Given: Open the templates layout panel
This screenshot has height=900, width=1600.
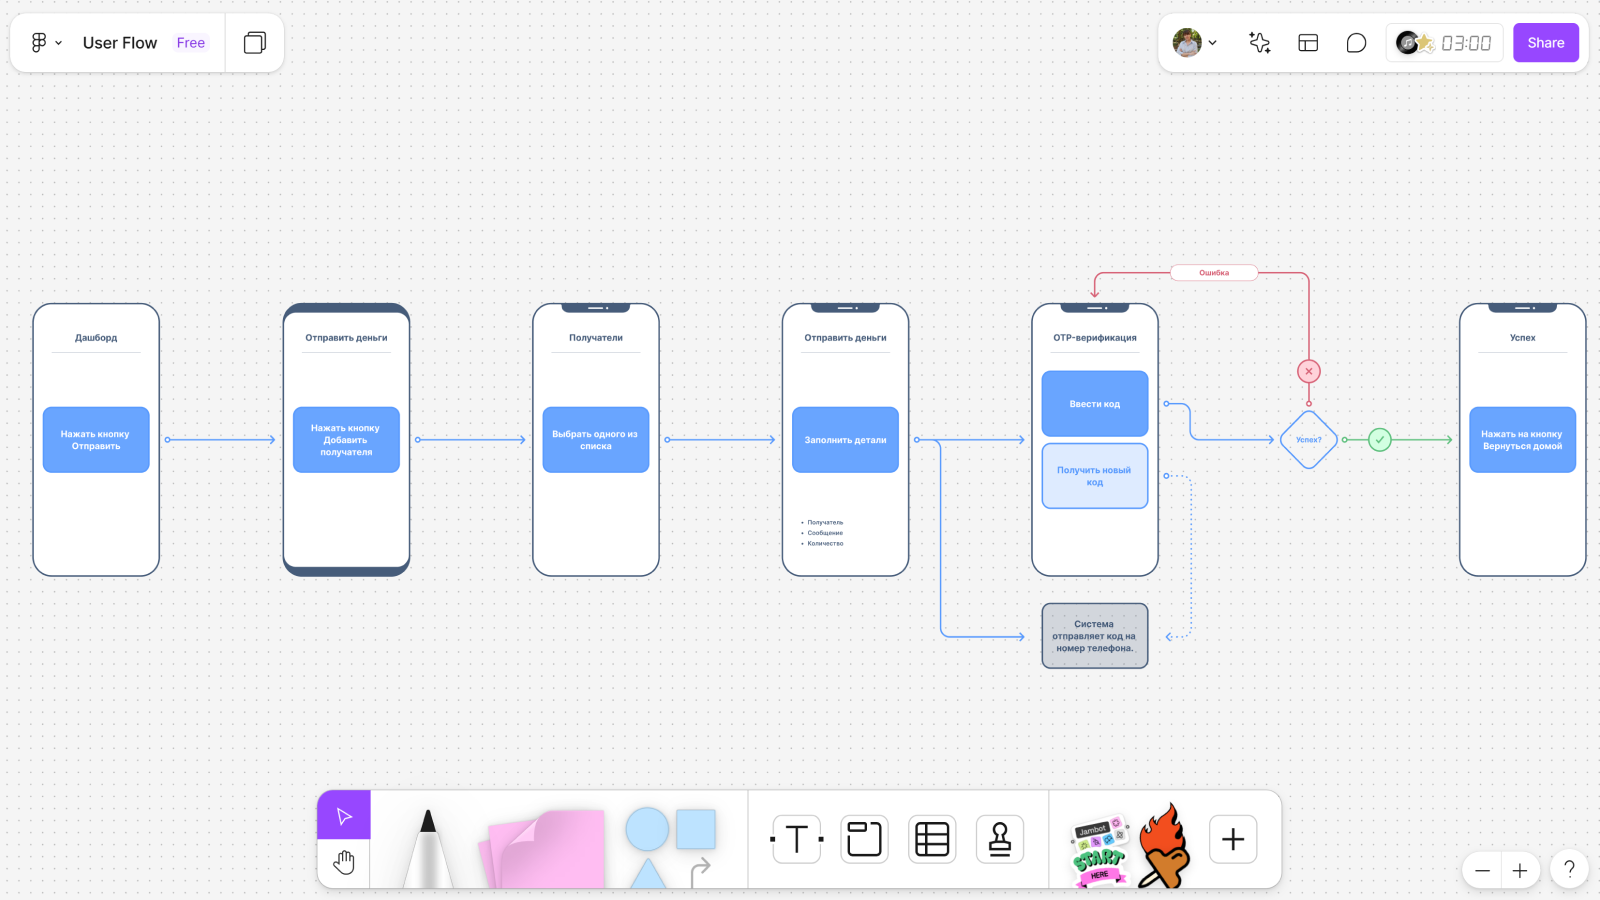Looking at the screenshot, I should pos(1307,42).
